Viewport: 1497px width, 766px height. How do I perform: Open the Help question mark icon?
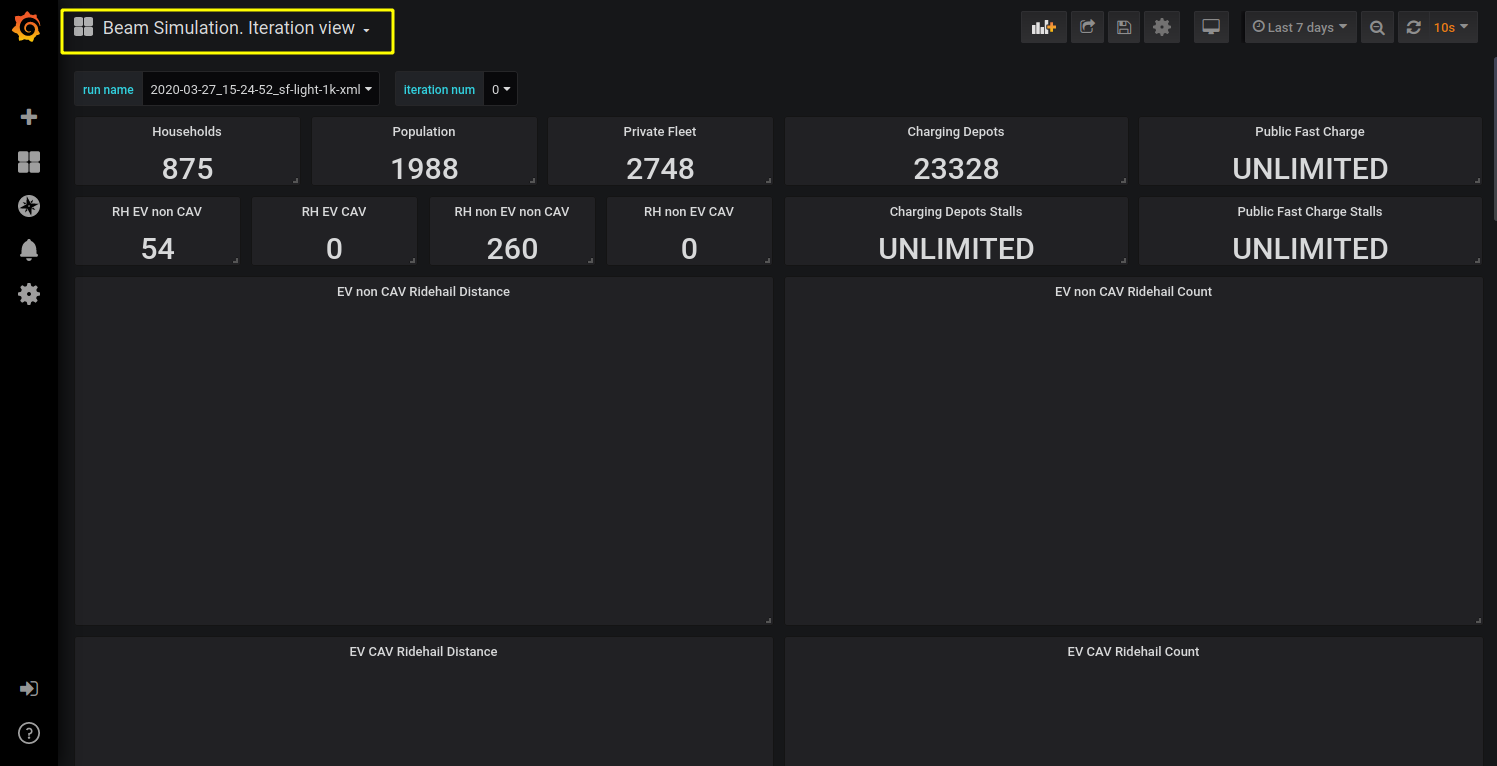(29, 733)
